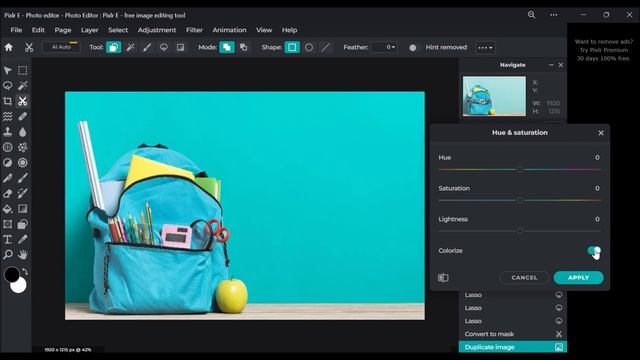
Task: Set Mode to add (highlighted)
Action: [227, 47]
